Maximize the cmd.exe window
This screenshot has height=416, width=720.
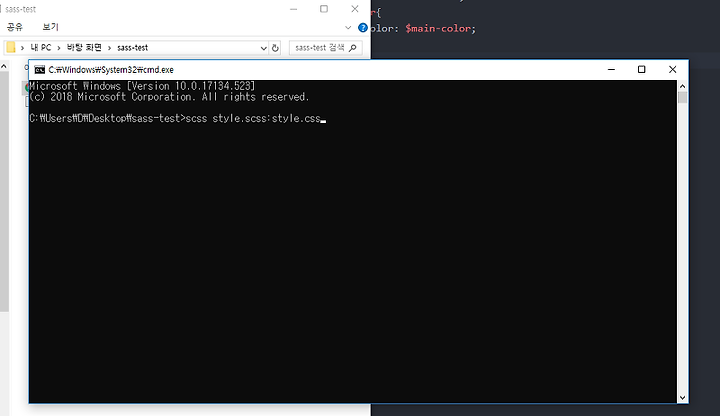pos(641,69)
